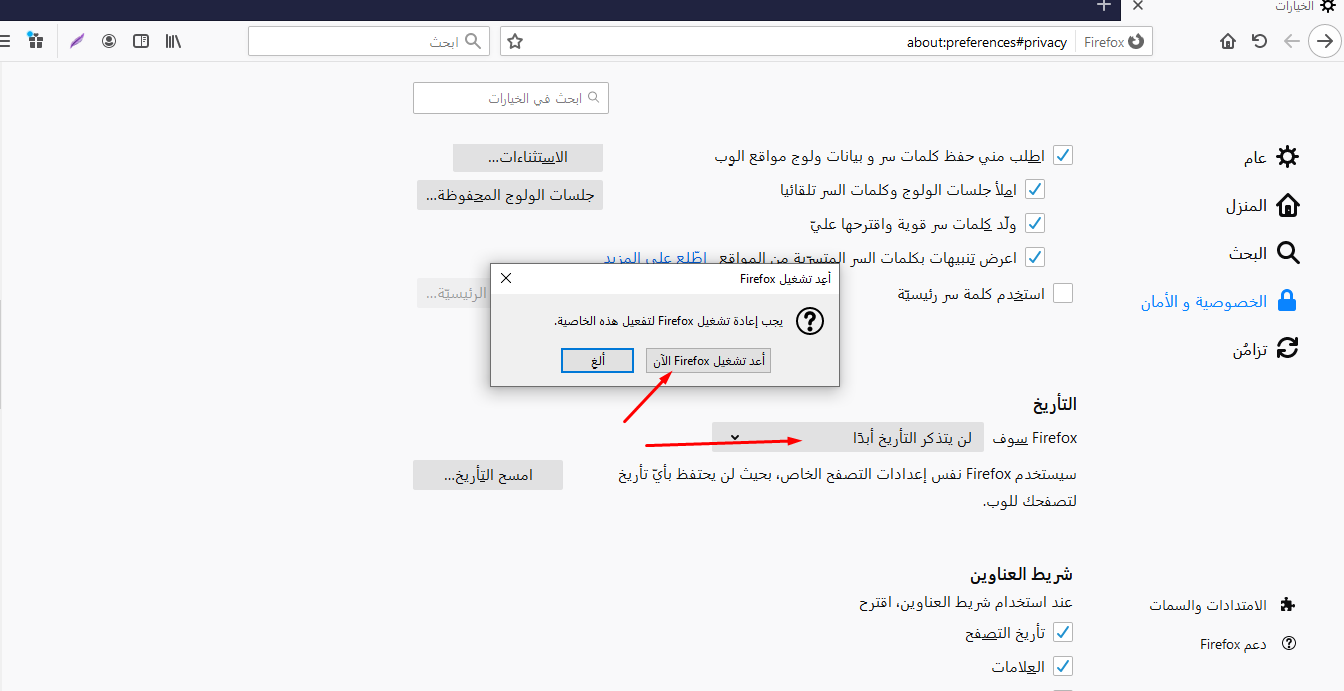Reload the current page

tap(1260, 41)
